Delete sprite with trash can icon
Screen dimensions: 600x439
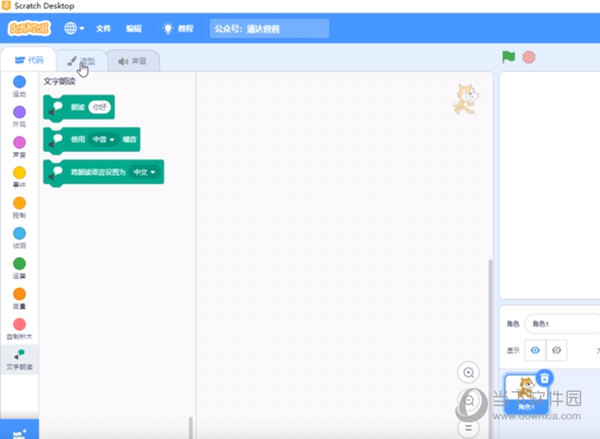pos(545,378)
